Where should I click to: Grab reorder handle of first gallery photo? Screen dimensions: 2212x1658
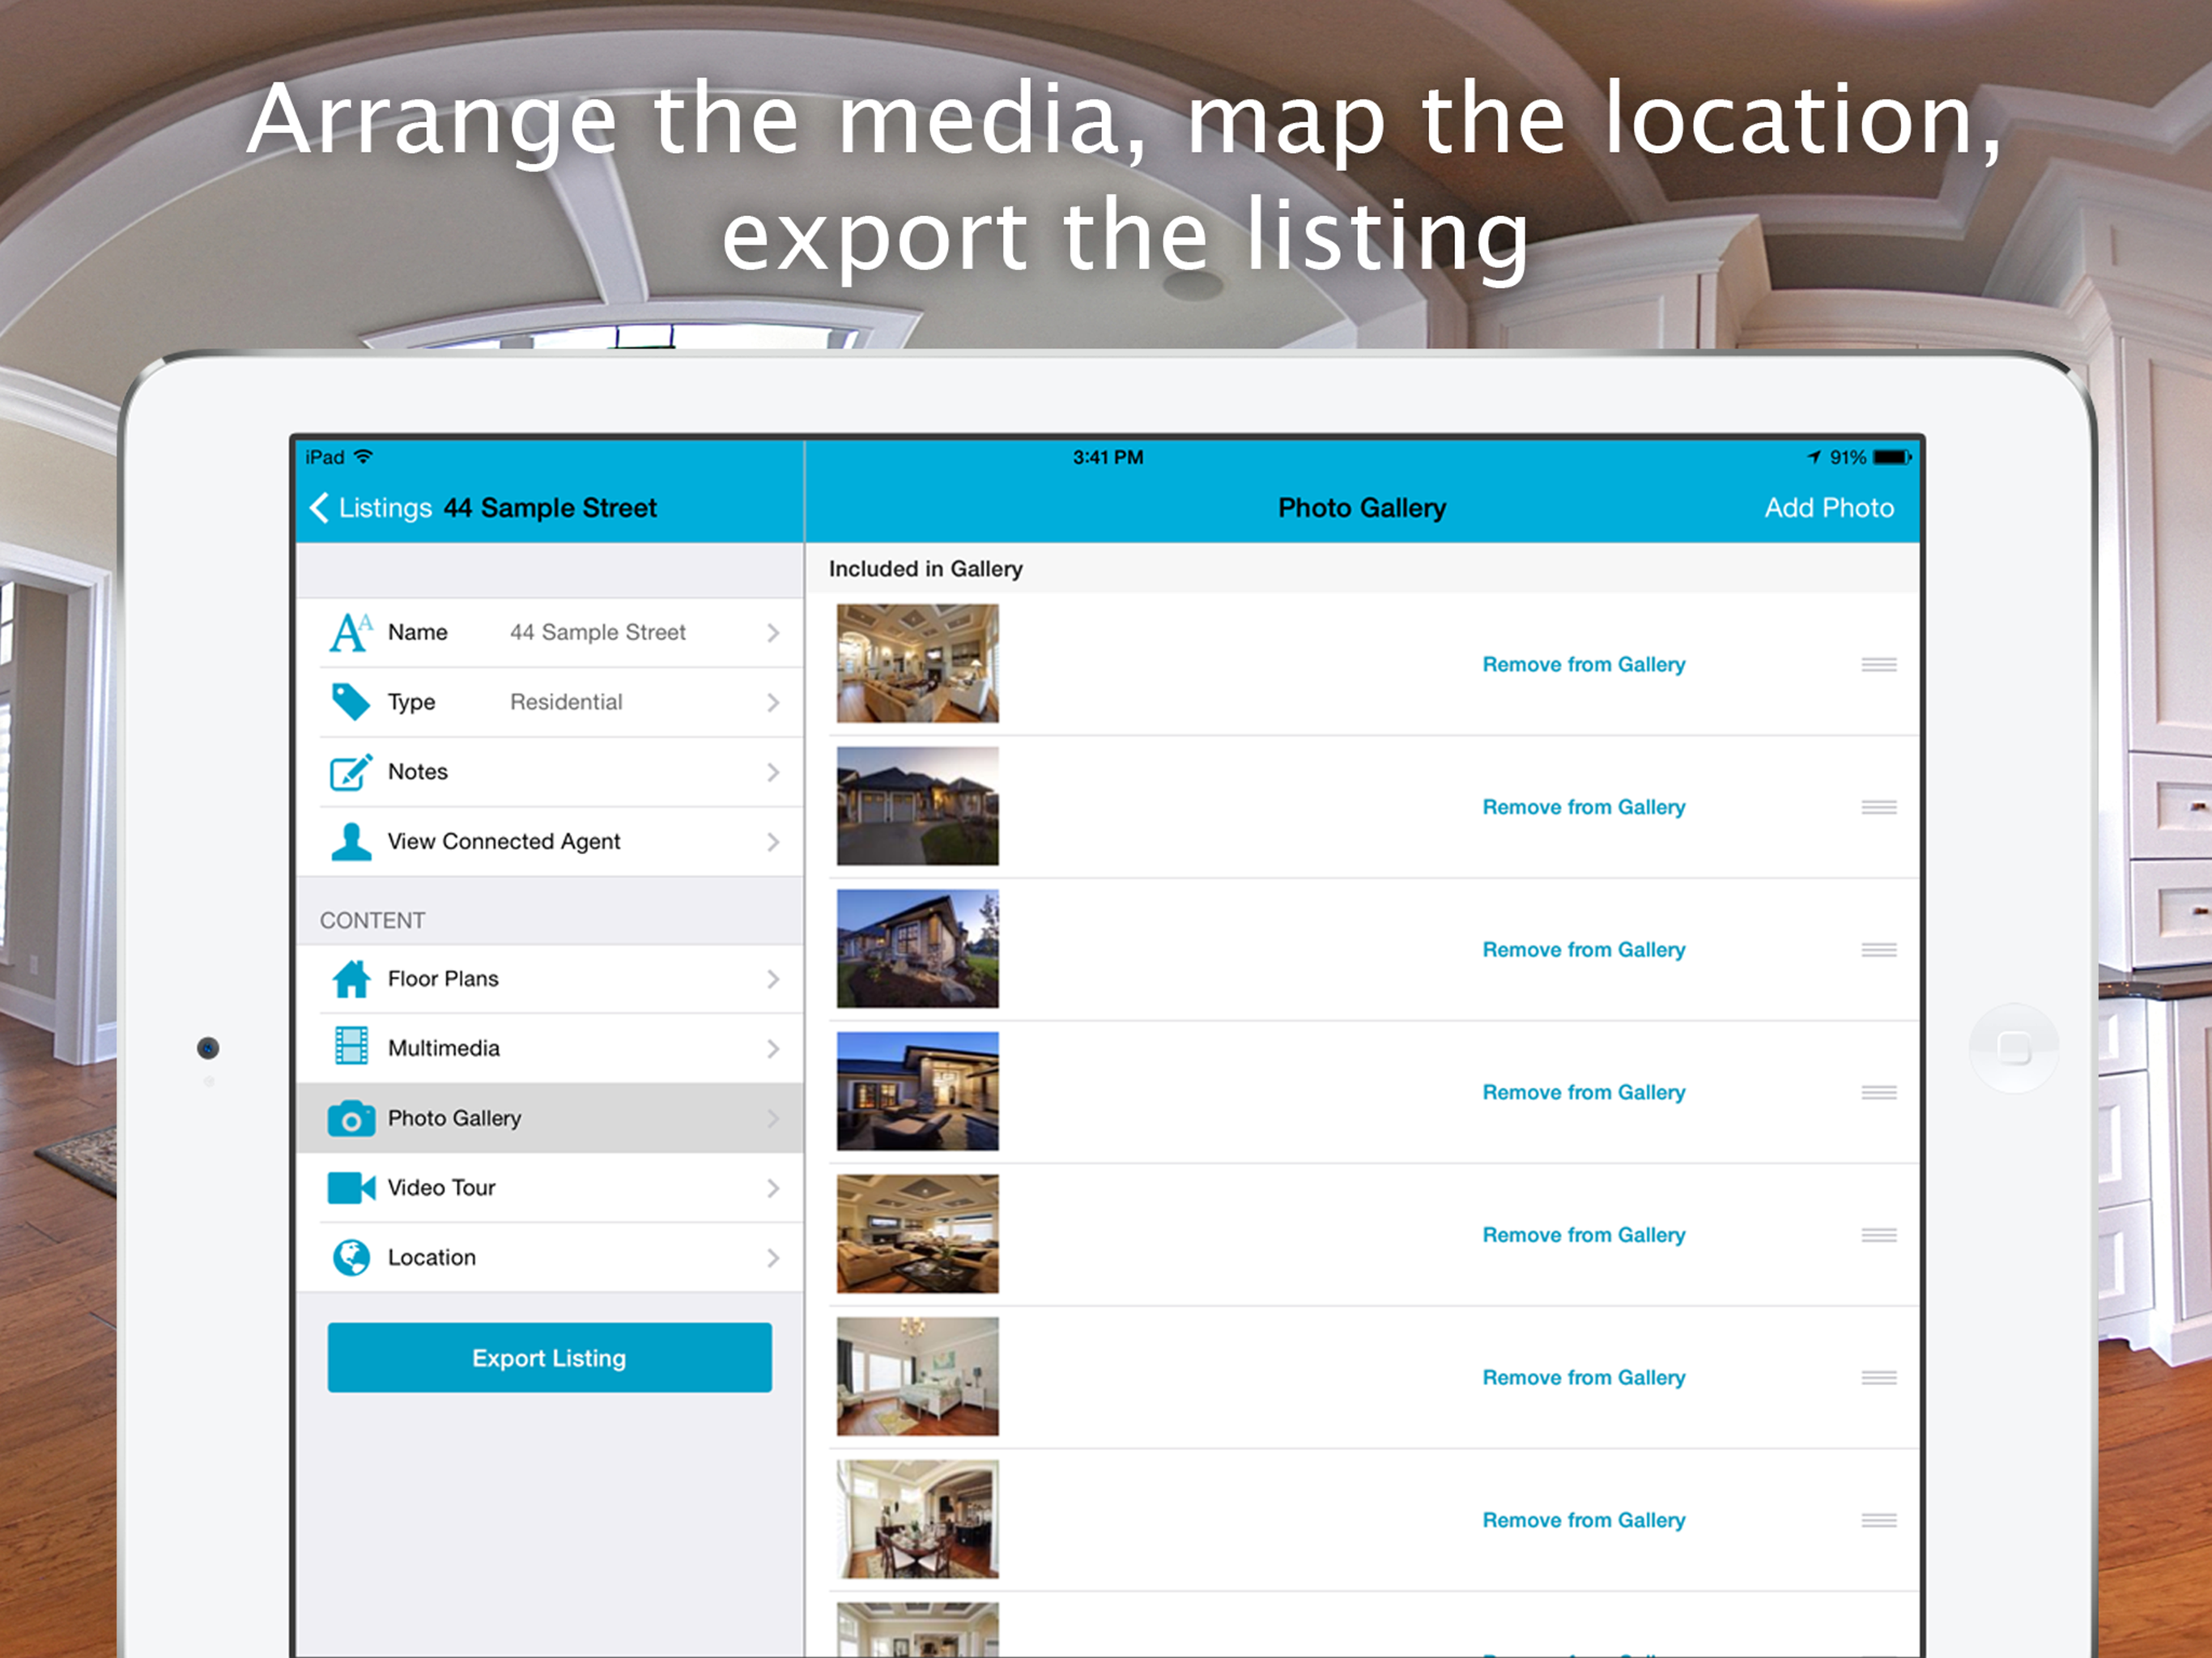tap(1879, 665)
